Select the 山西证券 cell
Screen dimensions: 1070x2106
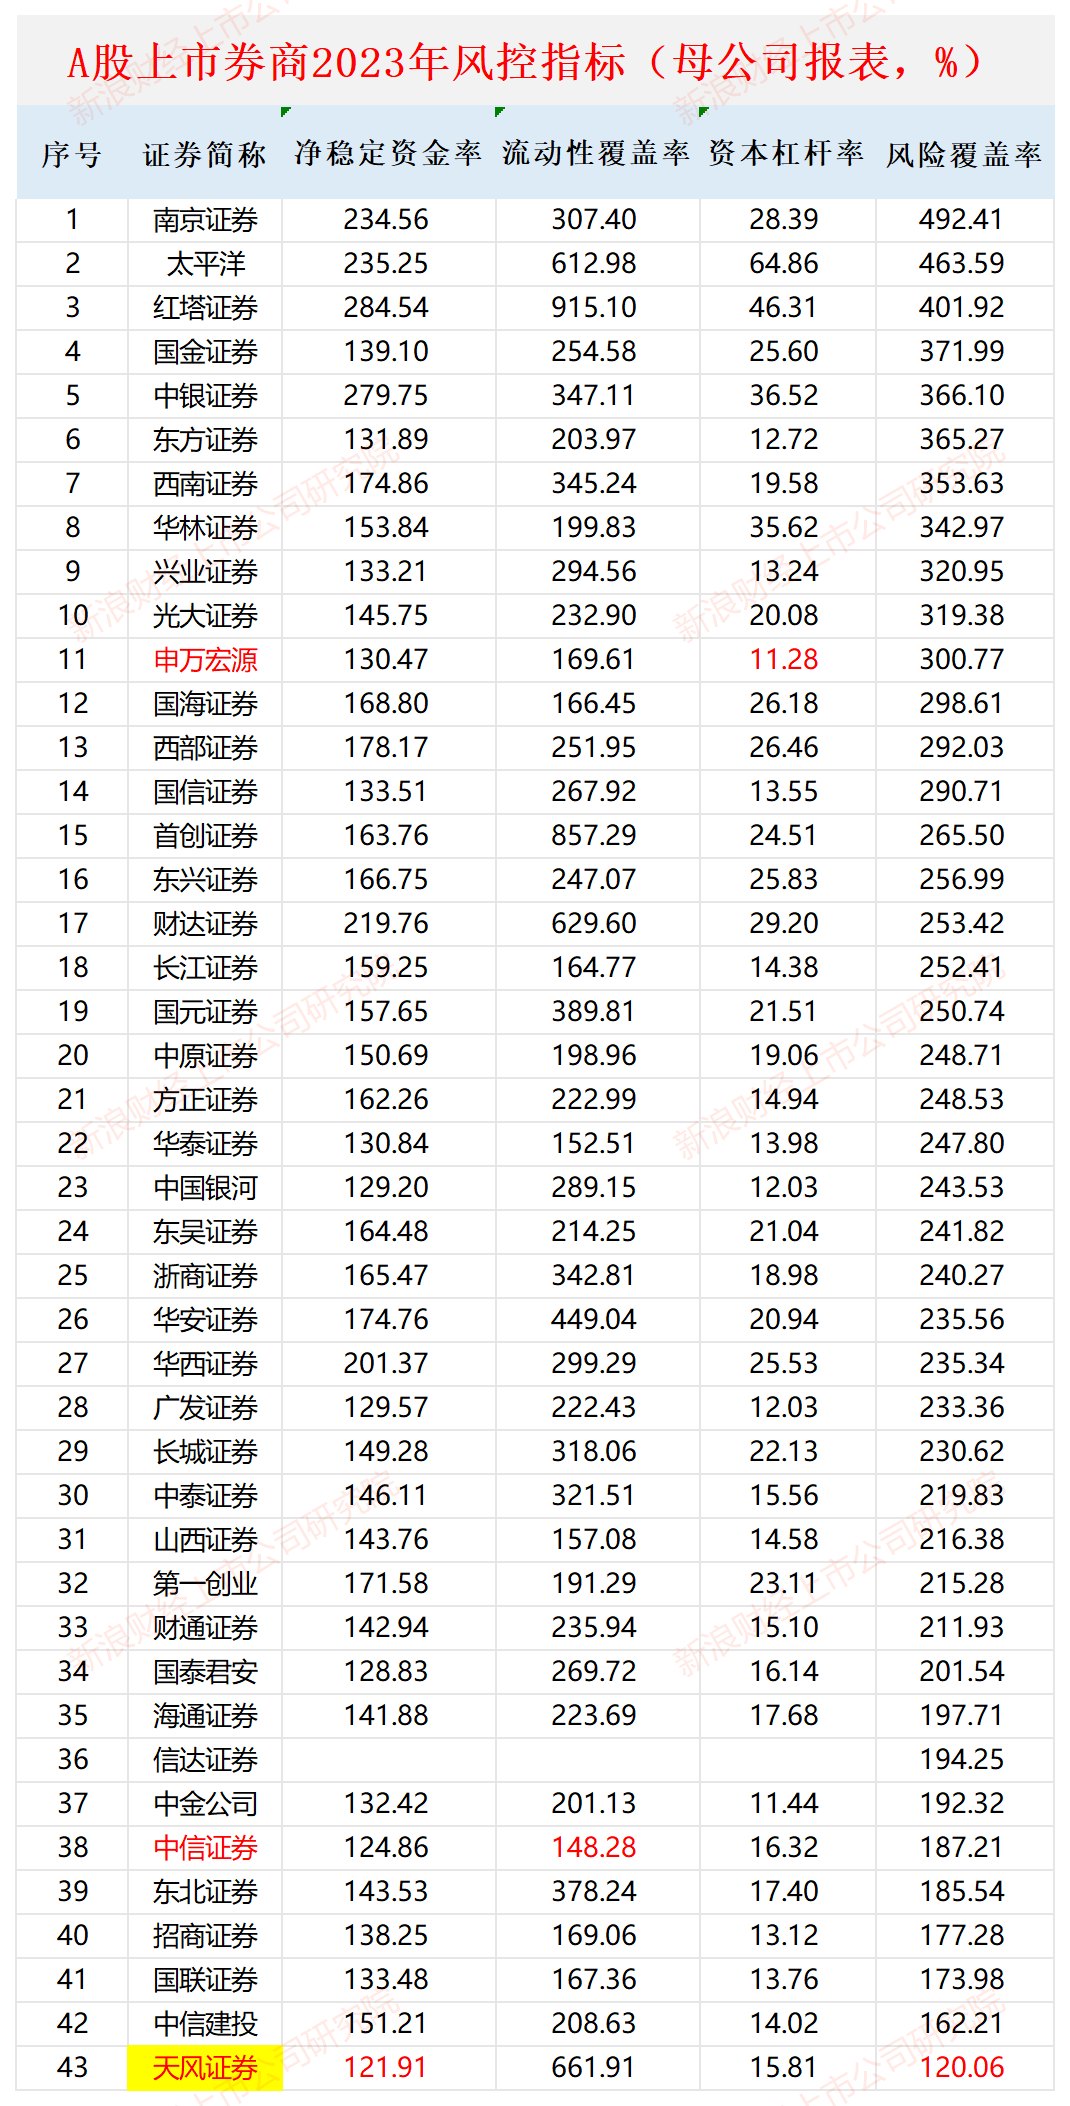(x=205, y=1540)
